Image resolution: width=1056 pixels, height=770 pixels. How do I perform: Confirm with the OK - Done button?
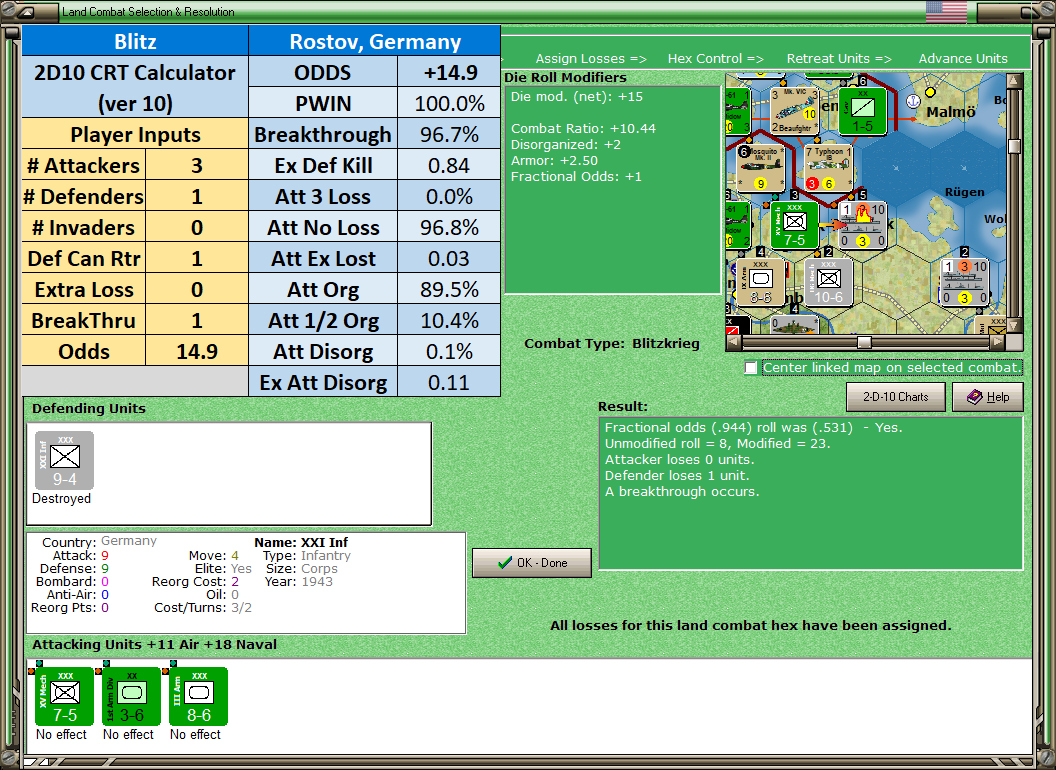(532, 563)
